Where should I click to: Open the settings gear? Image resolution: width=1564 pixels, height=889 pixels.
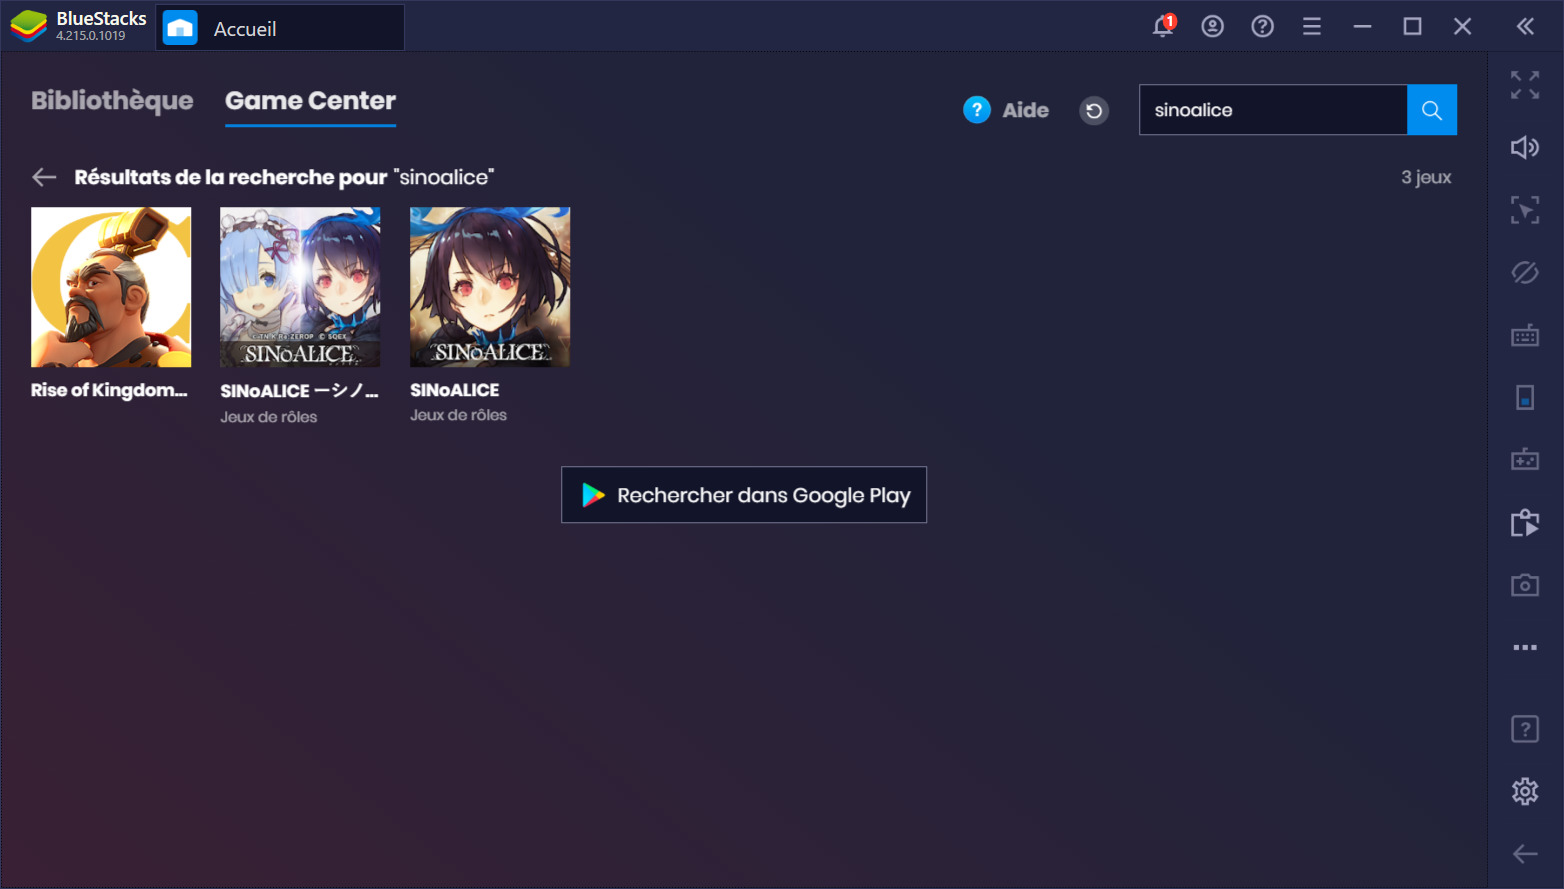point(1525,791)
